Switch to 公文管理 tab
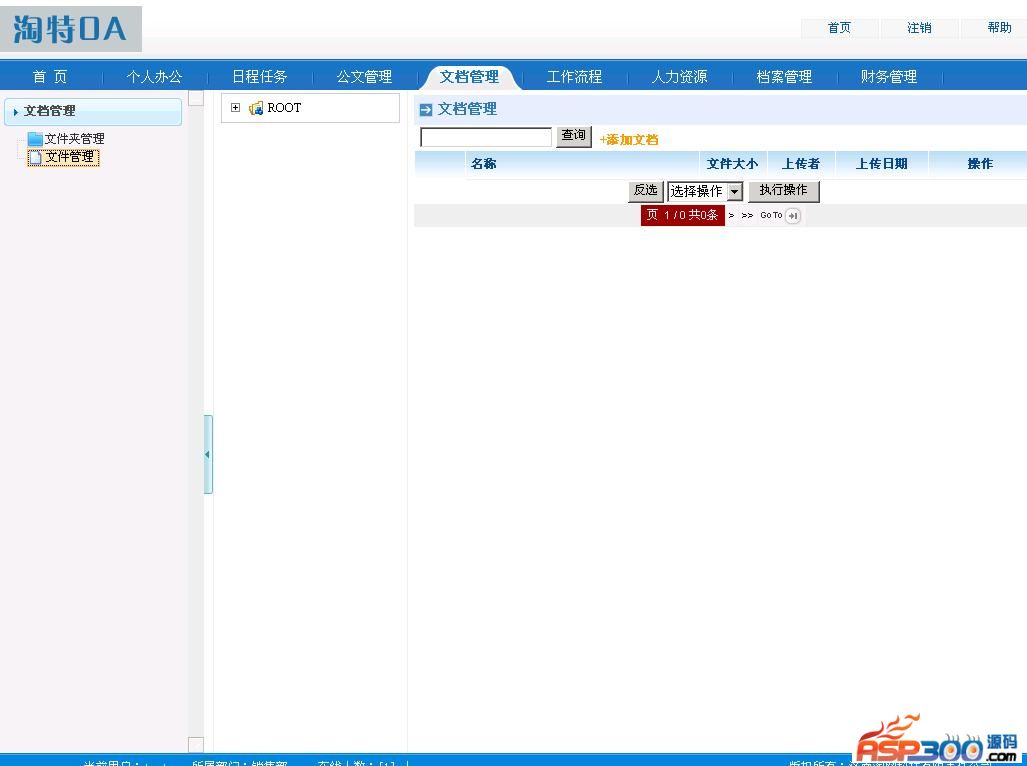Image resolution: width=1027 pixels, height=766 pixels. point(364,77)
